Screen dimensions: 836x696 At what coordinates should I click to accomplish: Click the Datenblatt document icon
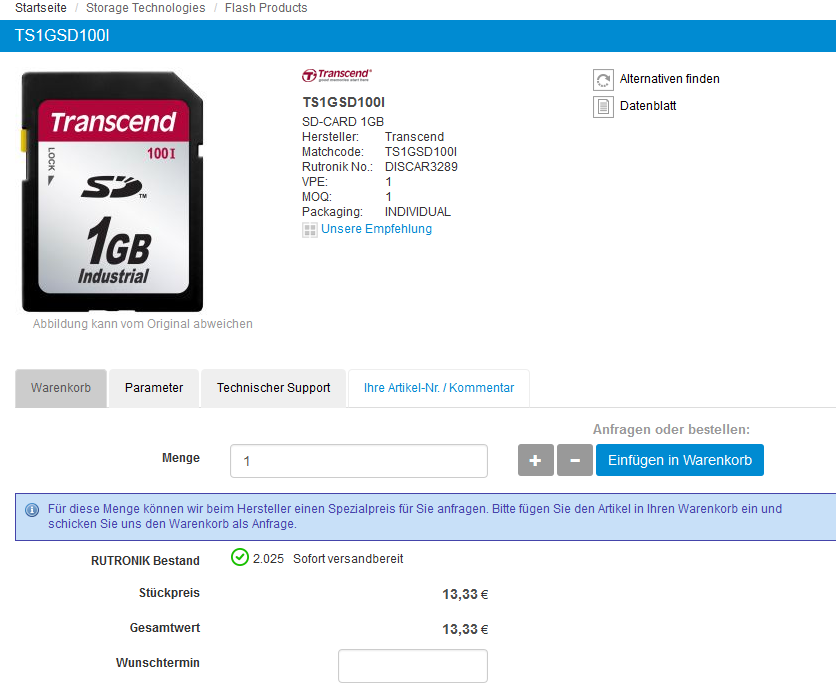(x=603, y=107)
